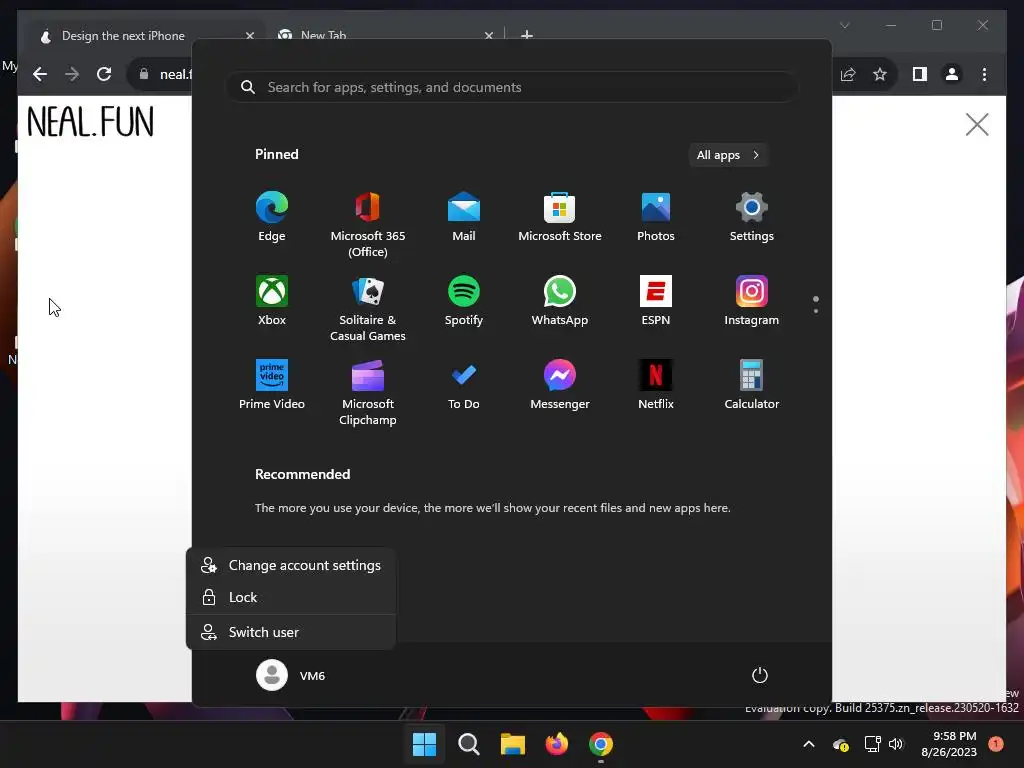
Task: Launch Prime Video
Action: tap(272, 385)
